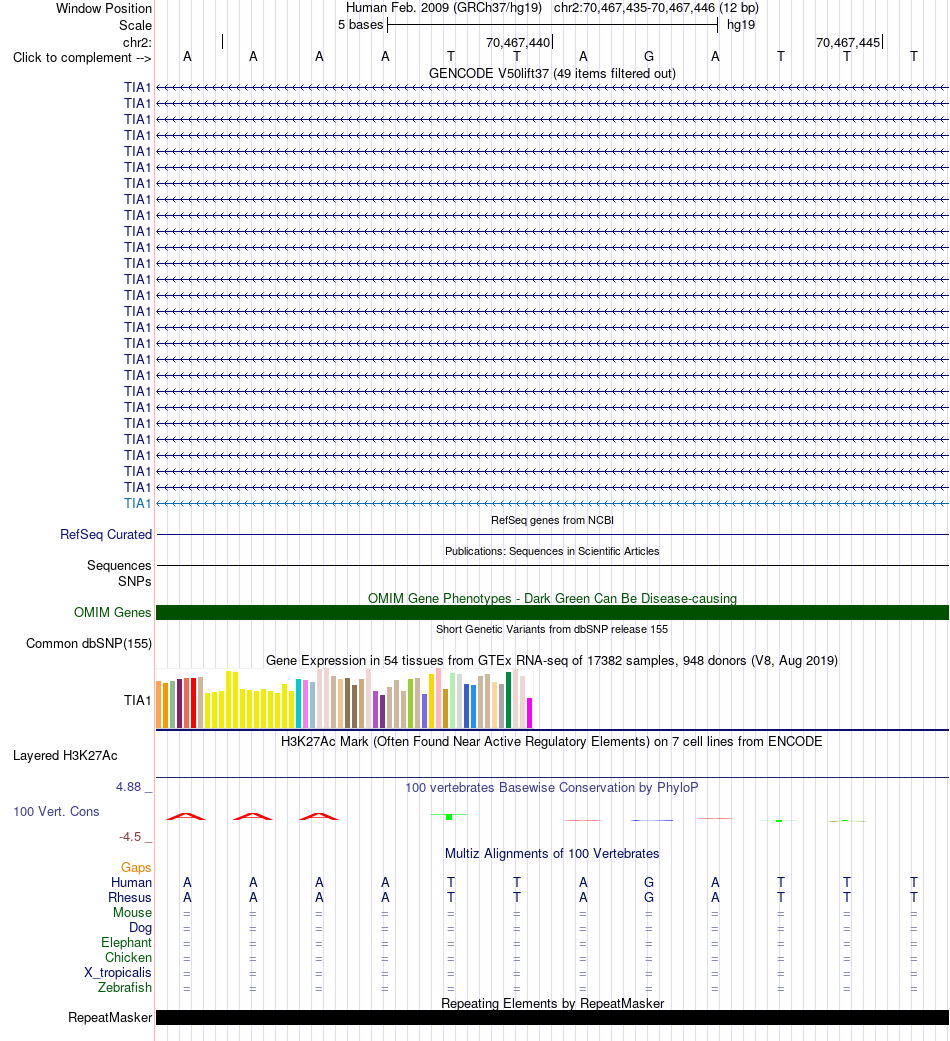Click the 'Elephant' species label
This screenshot has width=950, height=1041.
[126, 943]
